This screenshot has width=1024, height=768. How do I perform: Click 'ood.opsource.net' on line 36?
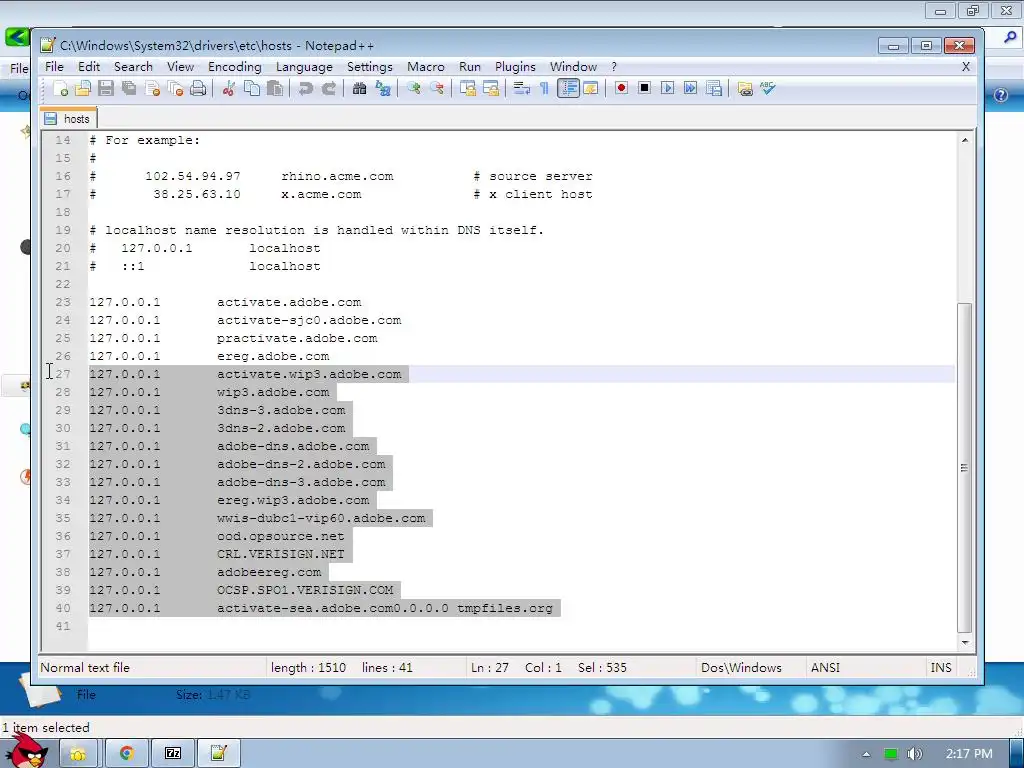(x=281, y=536)
